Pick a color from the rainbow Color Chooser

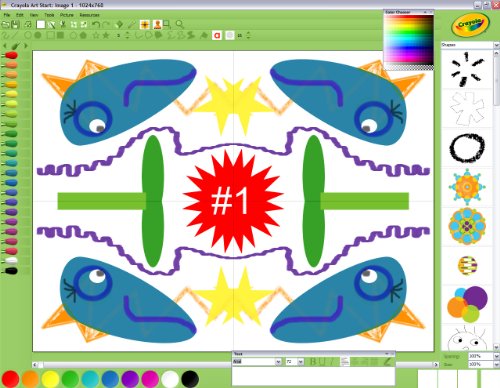pyautogui.click(x=409, y=40)
